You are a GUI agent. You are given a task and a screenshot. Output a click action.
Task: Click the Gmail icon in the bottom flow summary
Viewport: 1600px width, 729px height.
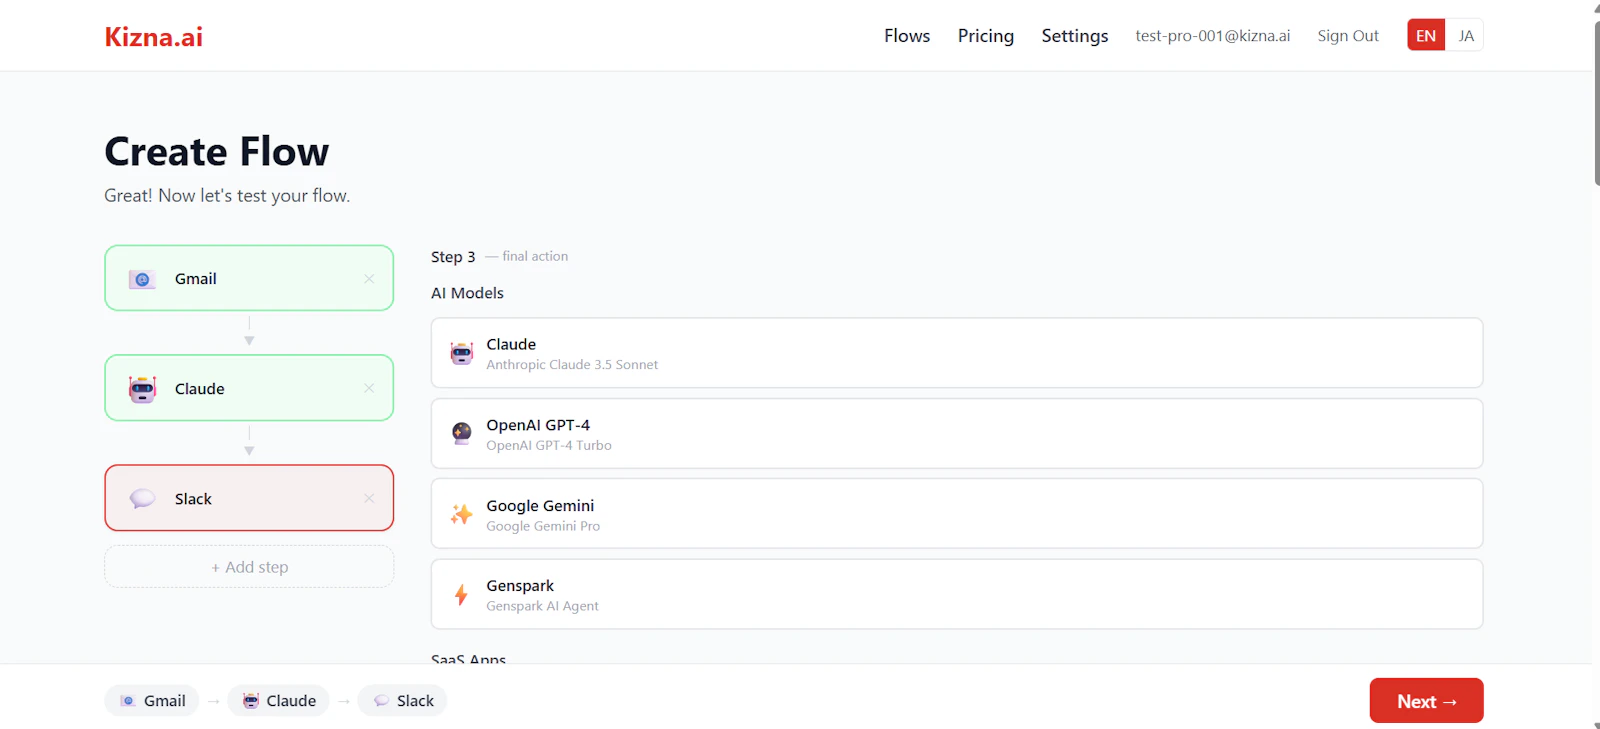128,701
